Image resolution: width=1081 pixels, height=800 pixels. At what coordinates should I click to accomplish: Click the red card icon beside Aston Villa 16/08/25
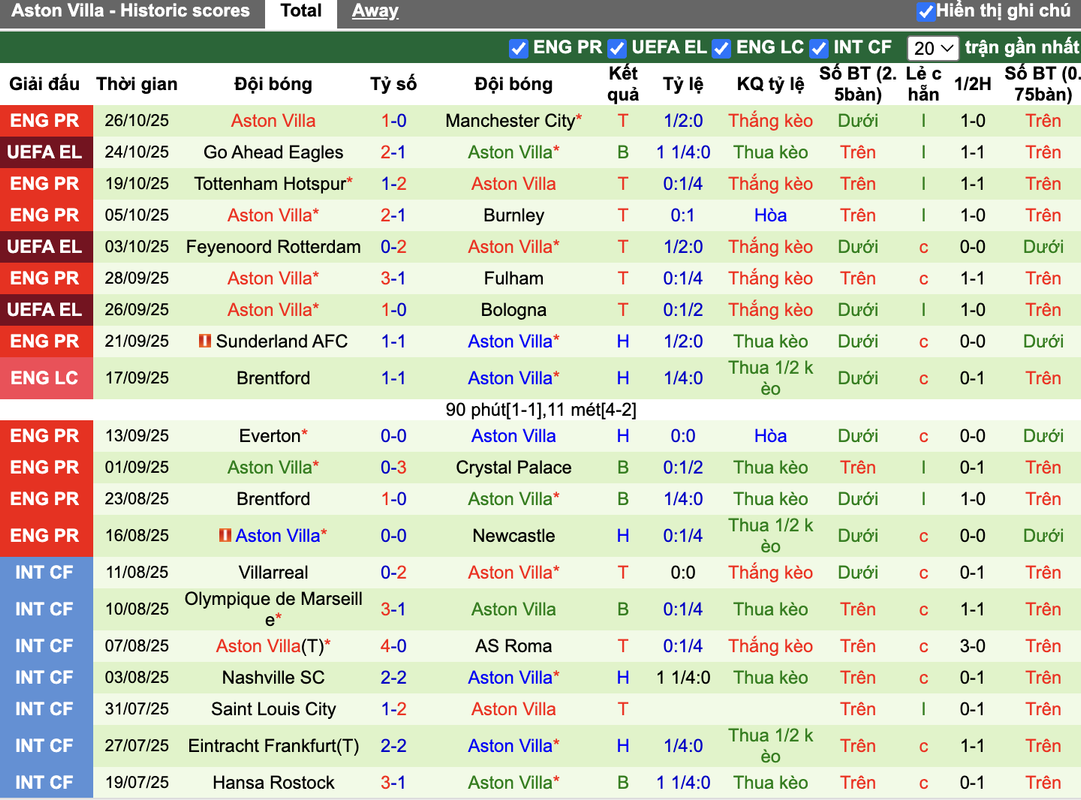(224, 535)
